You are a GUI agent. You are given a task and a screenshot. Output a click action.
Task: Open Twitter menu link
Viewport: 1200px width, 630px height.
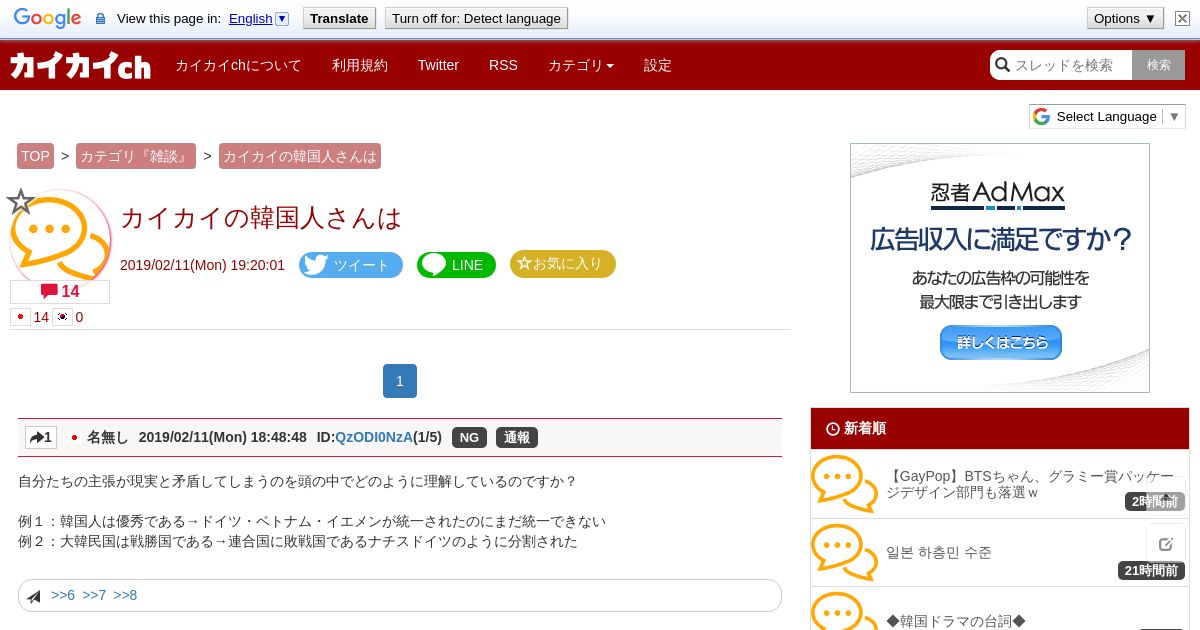pos(438,65)
